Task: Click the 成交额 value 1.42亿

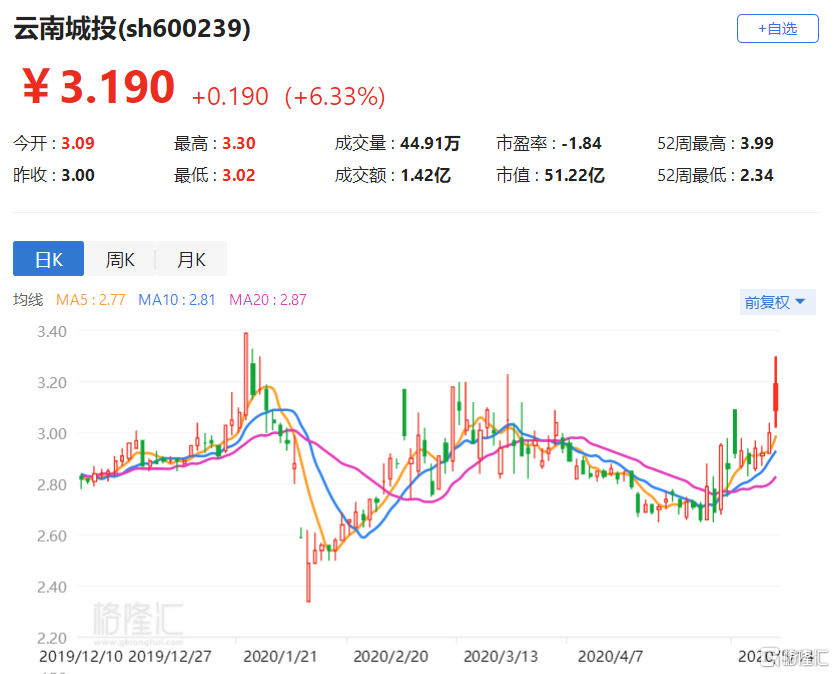Action: [425, 175]
